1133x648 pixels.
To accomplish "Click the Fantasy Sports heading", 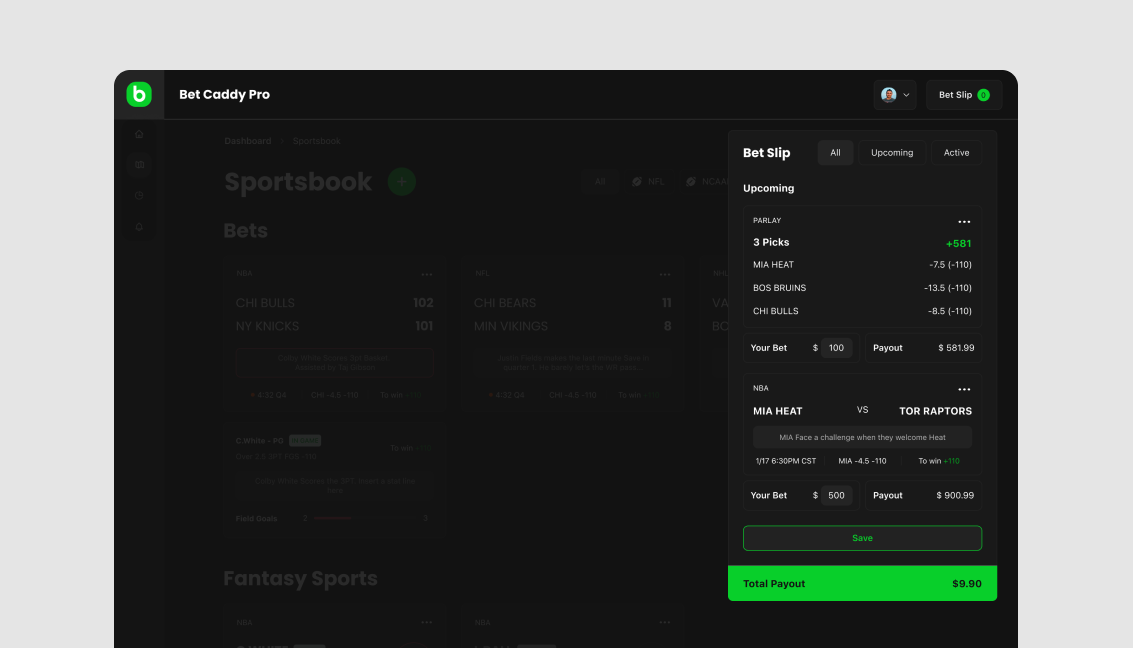I will (300, 579).
